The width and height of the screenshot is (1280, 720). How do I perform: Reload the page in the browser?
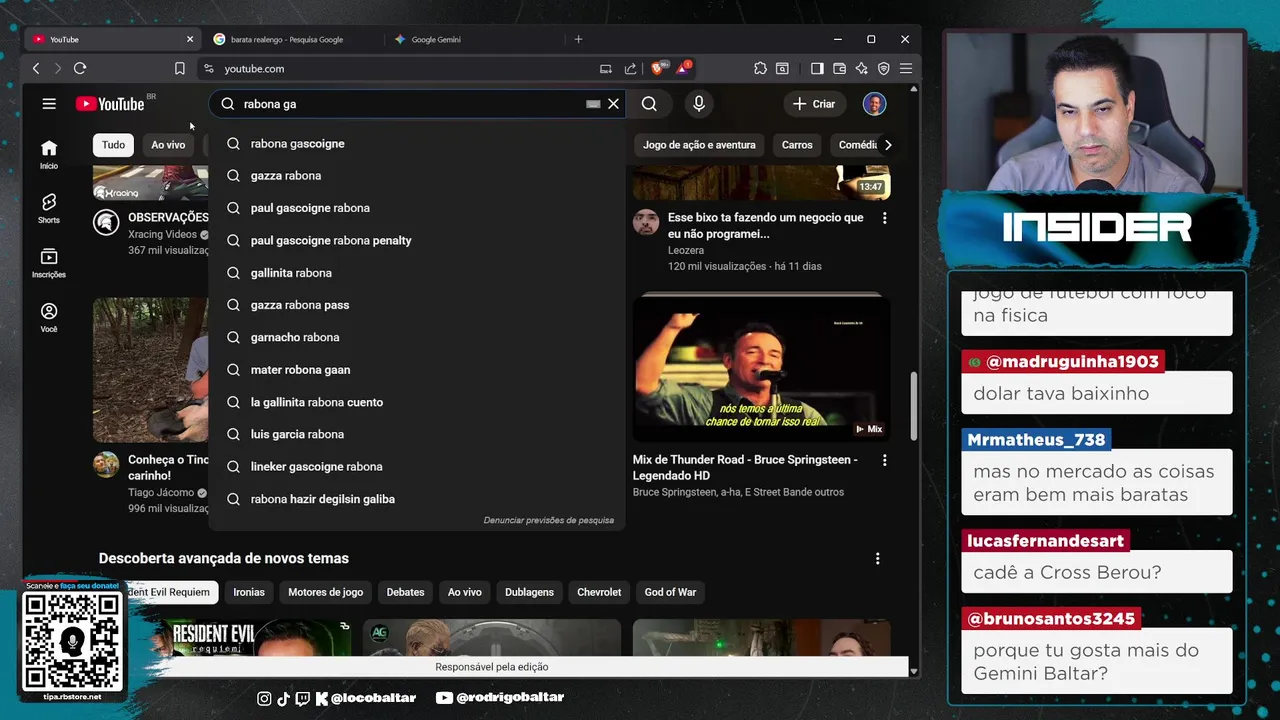[x=80, y=68]
